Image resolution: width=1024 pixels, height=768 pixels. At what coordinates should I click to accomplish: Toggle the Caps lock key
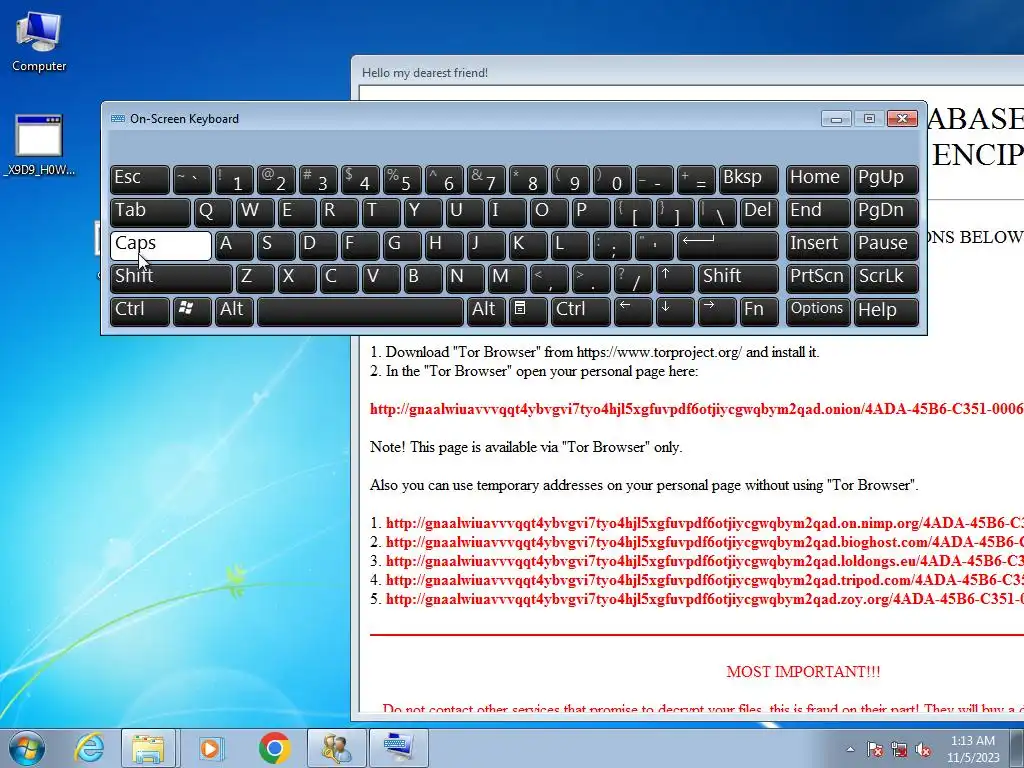click(161, 245)
